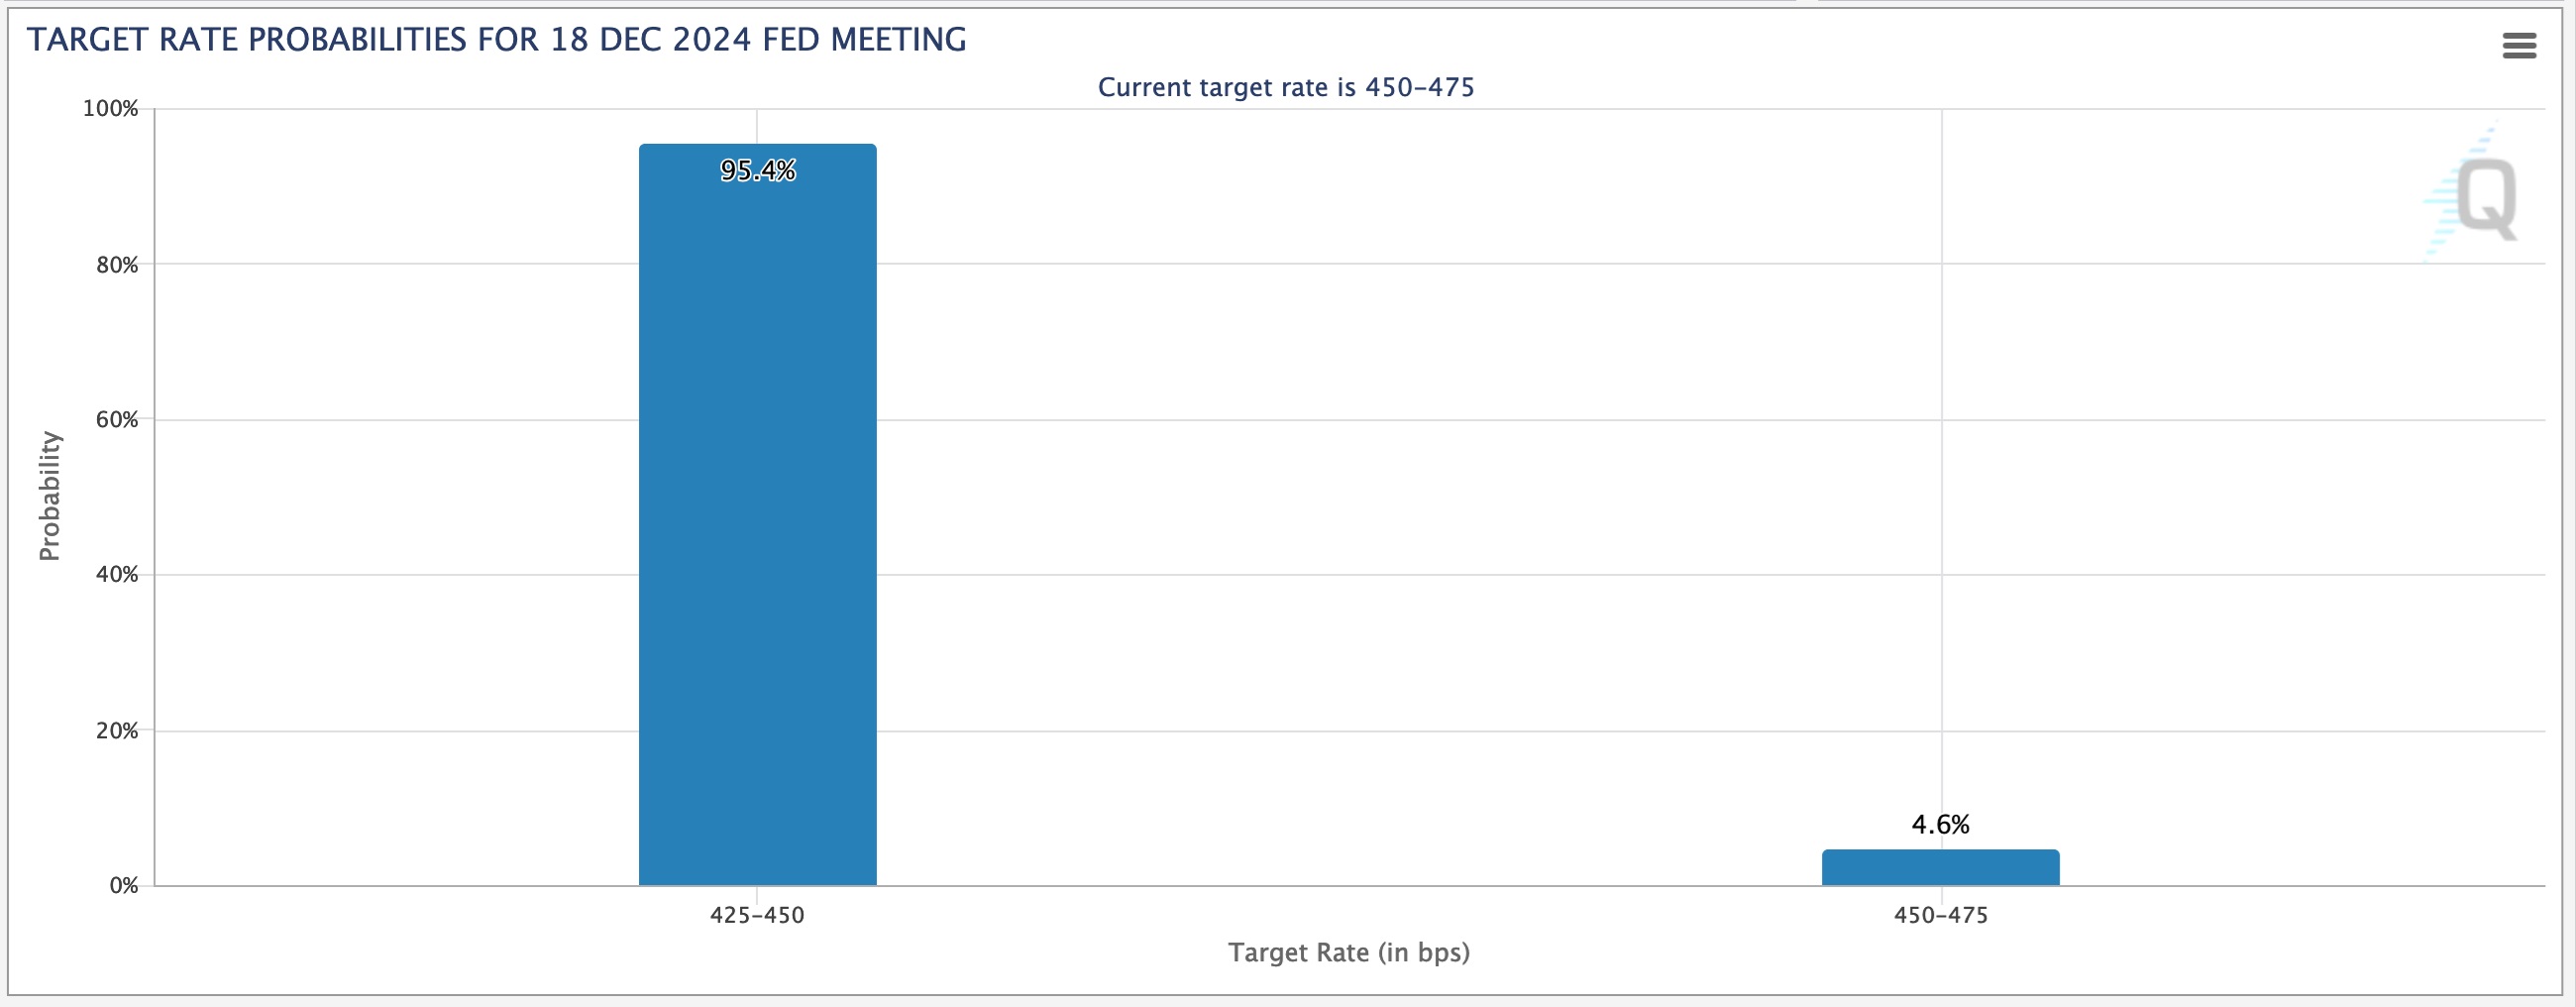Click the chart title for 18 Dec 2024

[x=496, y=39]
